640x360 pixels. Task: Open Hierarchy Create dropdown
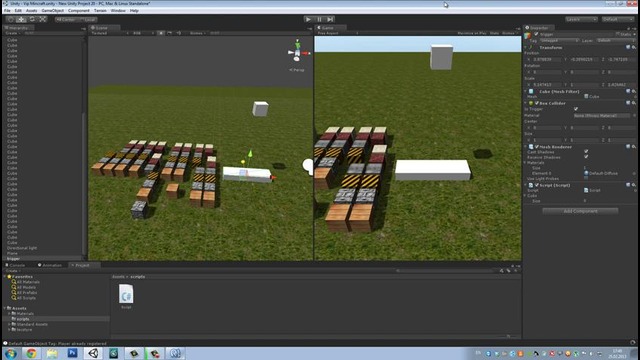[x=12, y=33]
